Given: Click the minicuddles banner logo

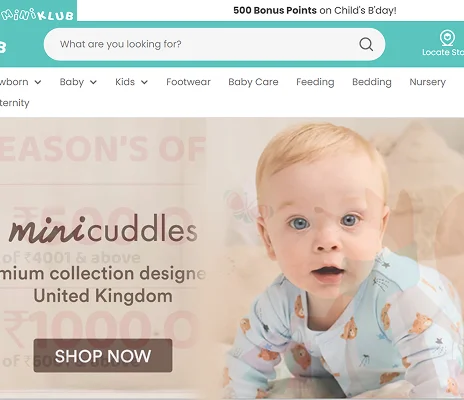Looking at the screenshot, I should coord(103,230).
